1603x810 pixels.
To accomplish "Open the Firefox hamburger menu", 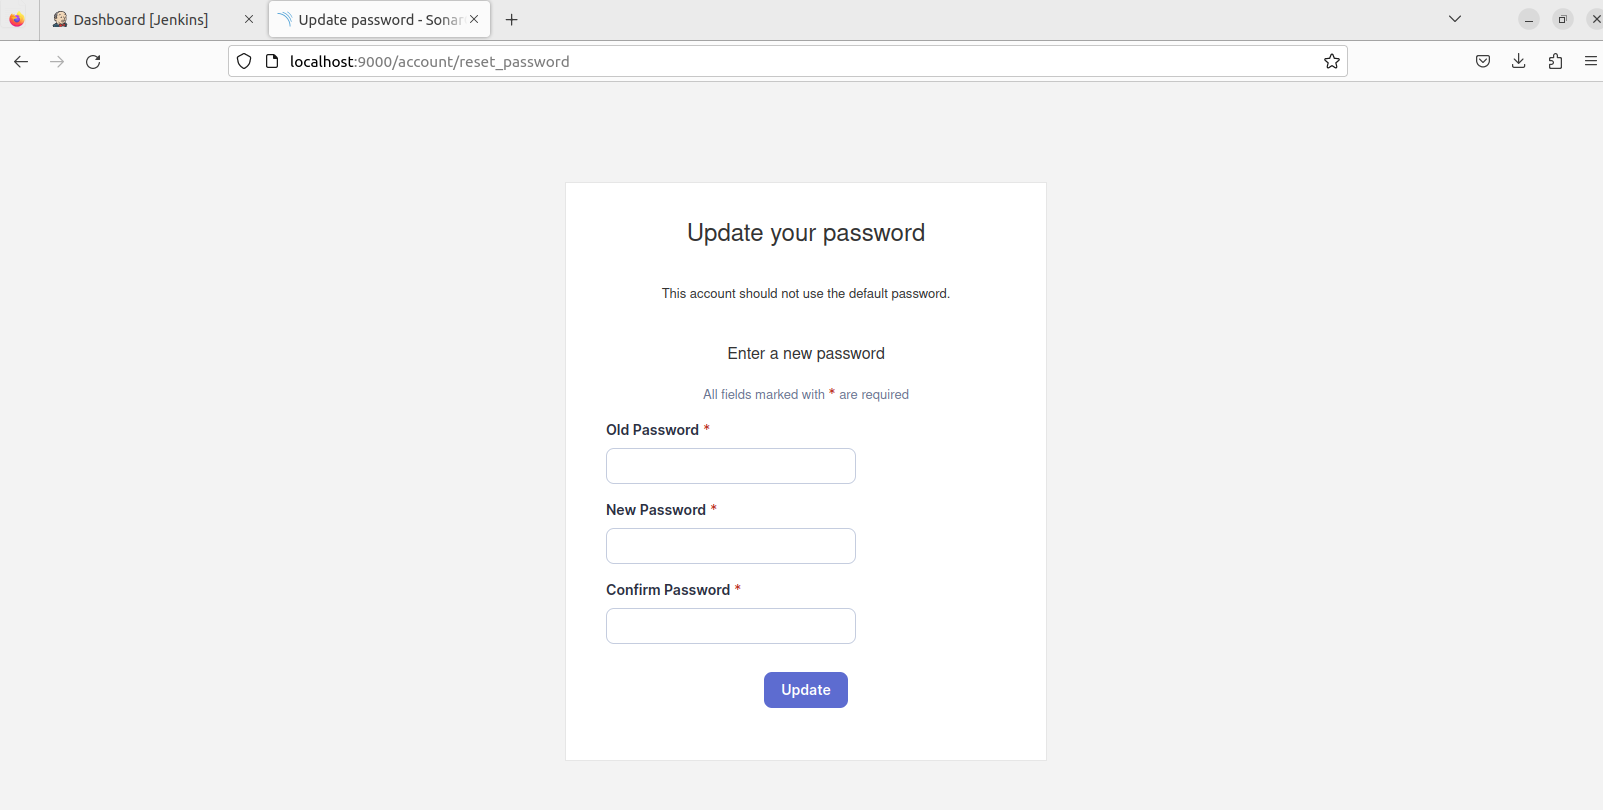I will pos(1590,61).
